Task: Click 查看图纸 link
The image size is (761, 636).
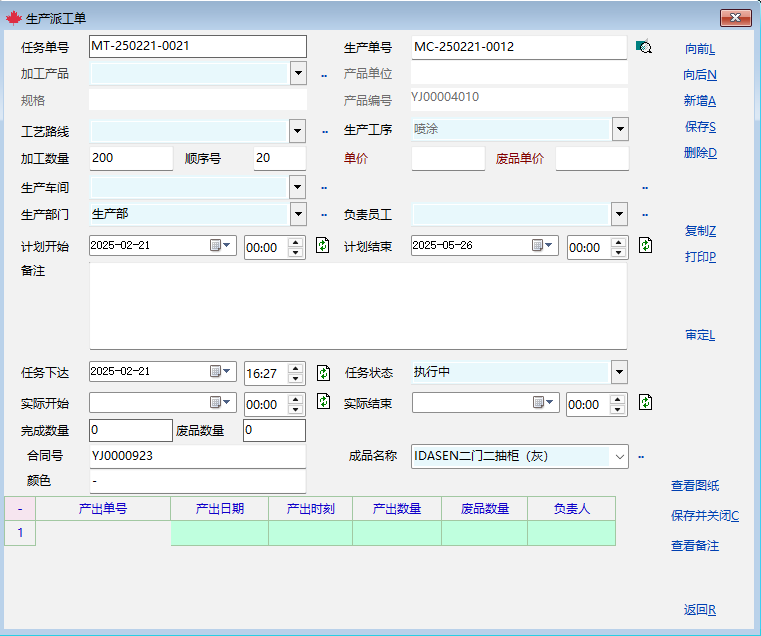Action: click(695, 486)
